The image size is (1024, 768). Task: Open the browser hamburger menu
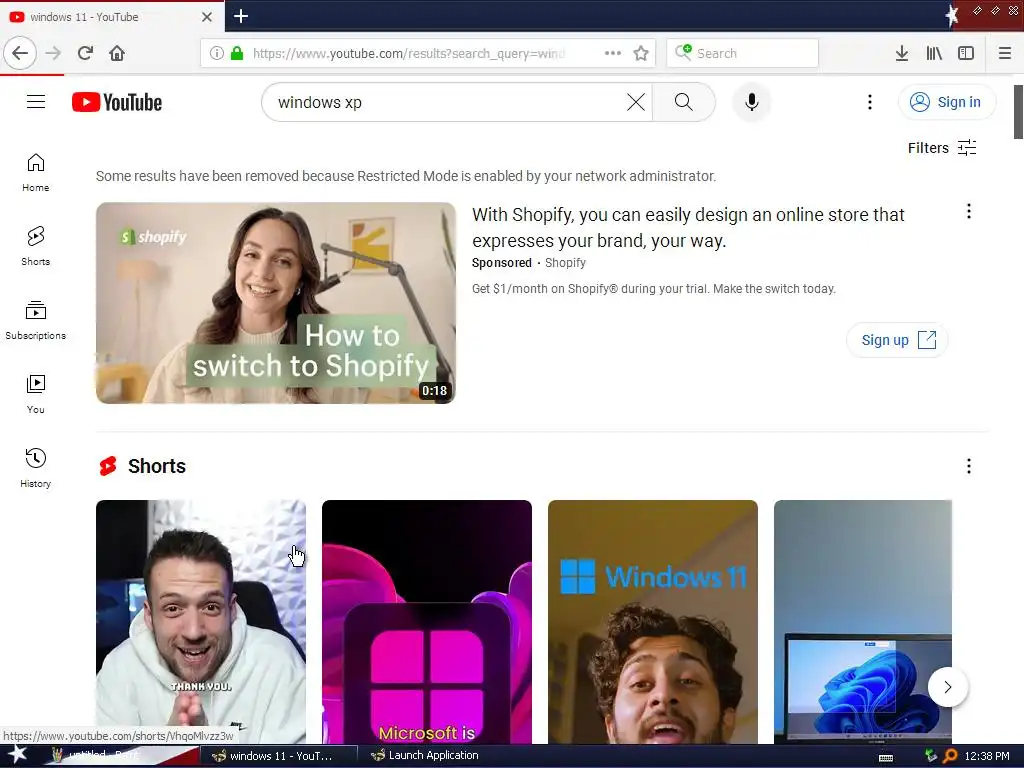(1005, 54)
